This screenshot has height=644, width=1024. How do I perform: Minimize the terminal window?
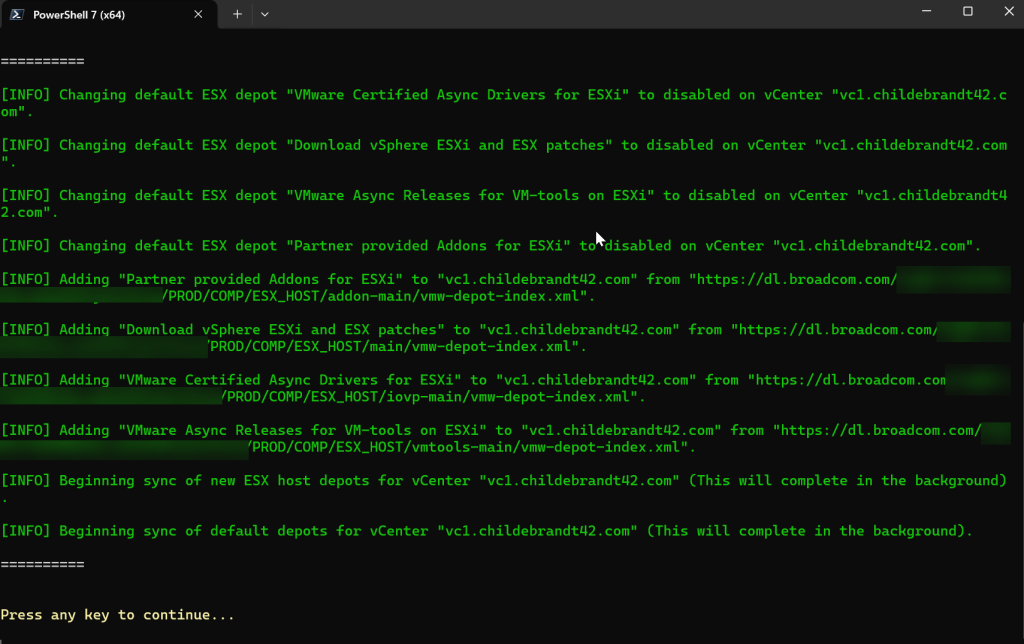pos(923,12)
